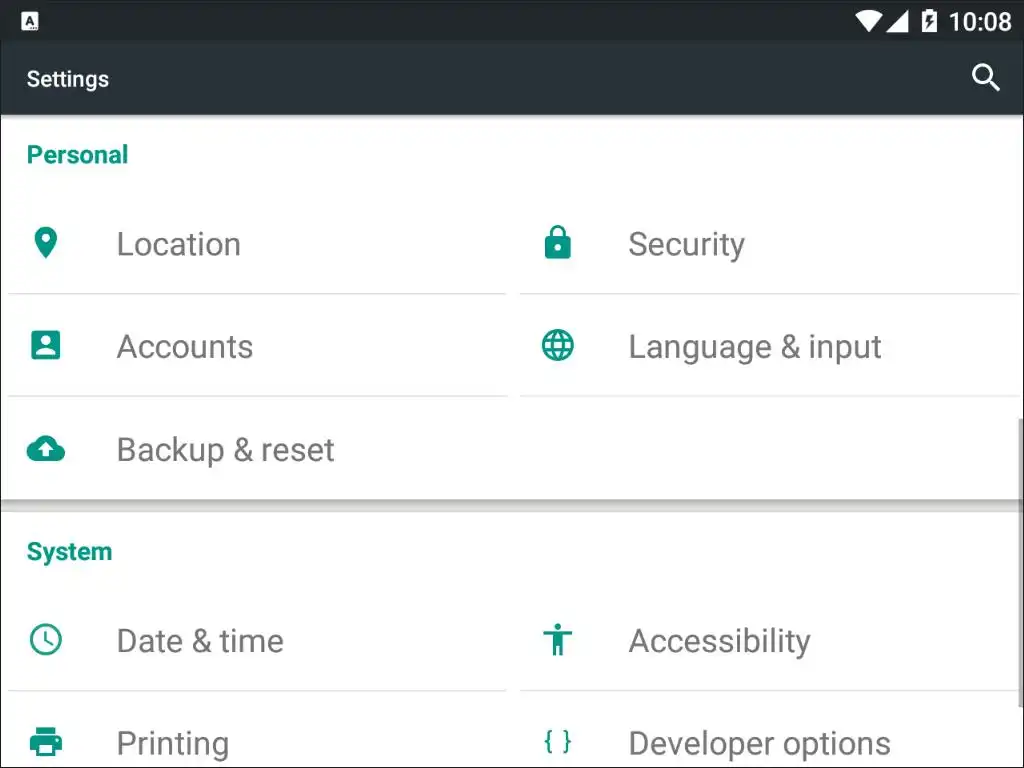Screen dimensions: 1024x768
Task: Tap the Language globe icon
Action: click(558, 346)
